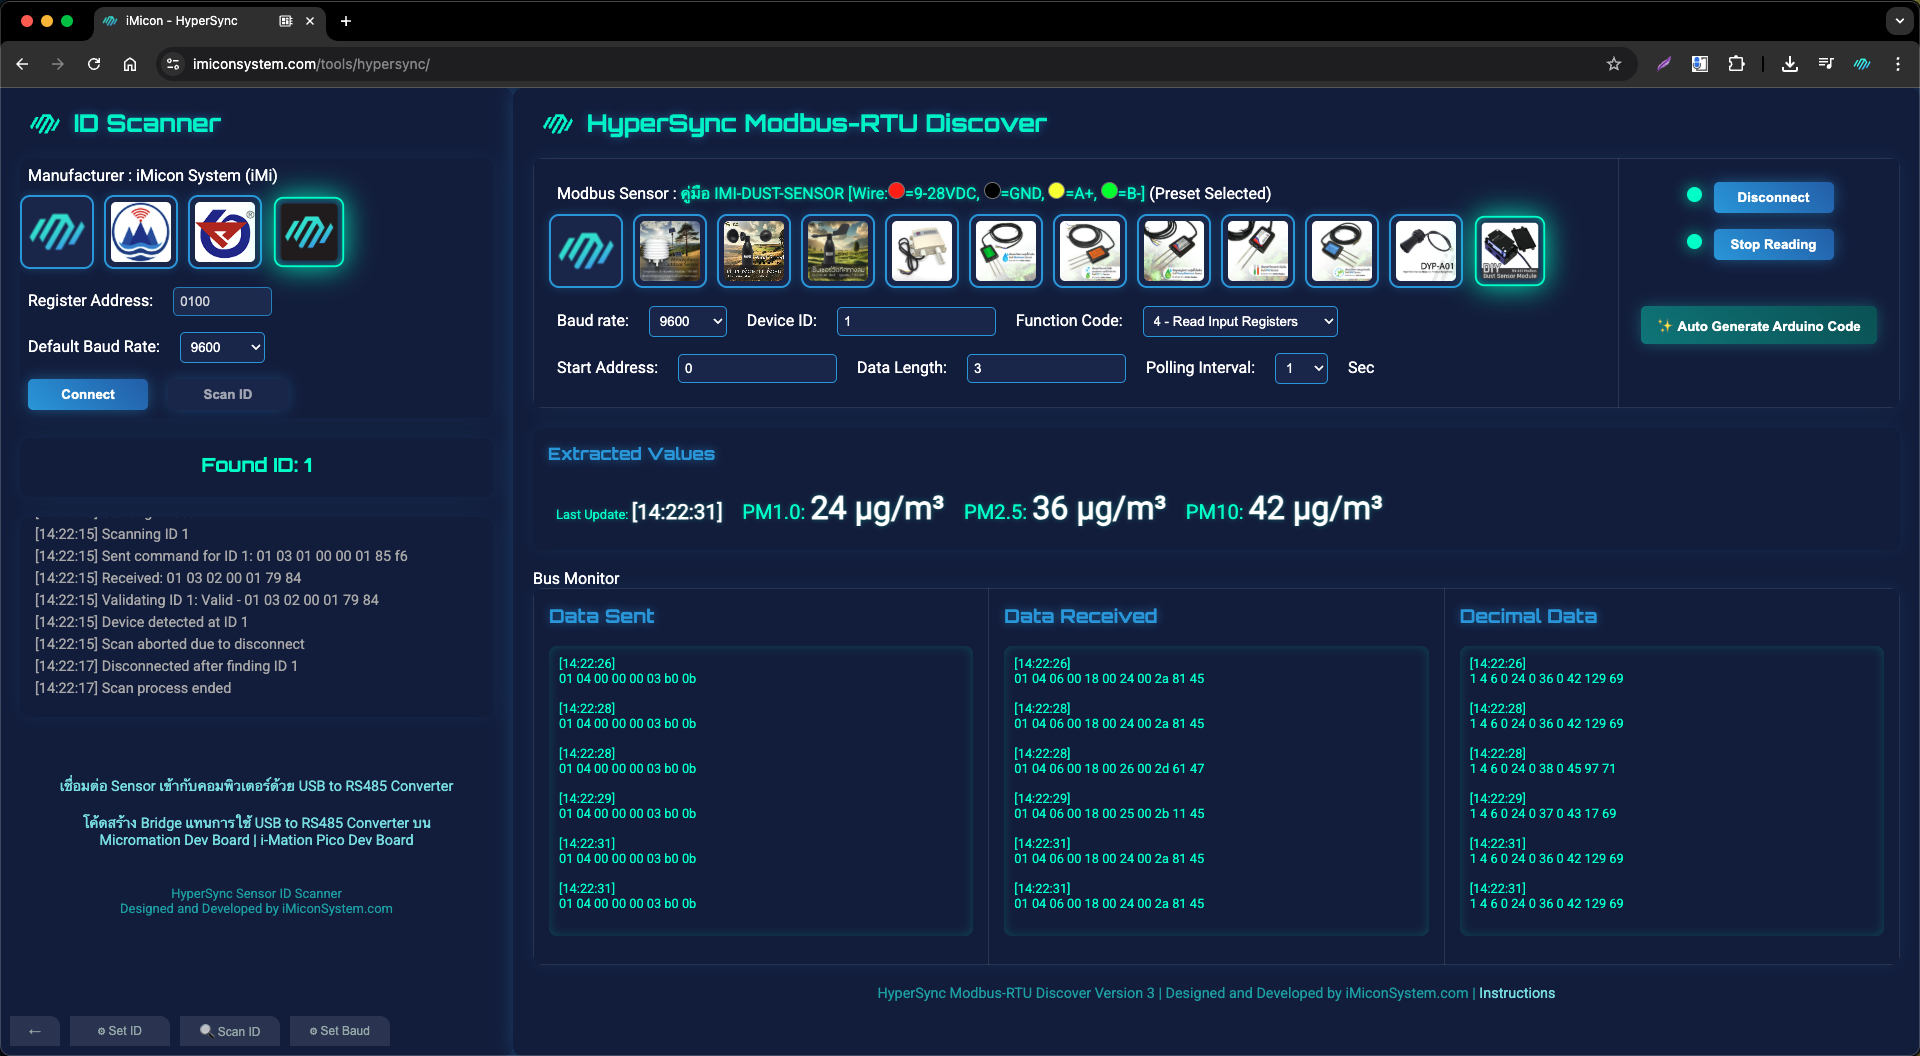
Task: Pick the green soil probe sensor preset
Action: coord(1006,251)
